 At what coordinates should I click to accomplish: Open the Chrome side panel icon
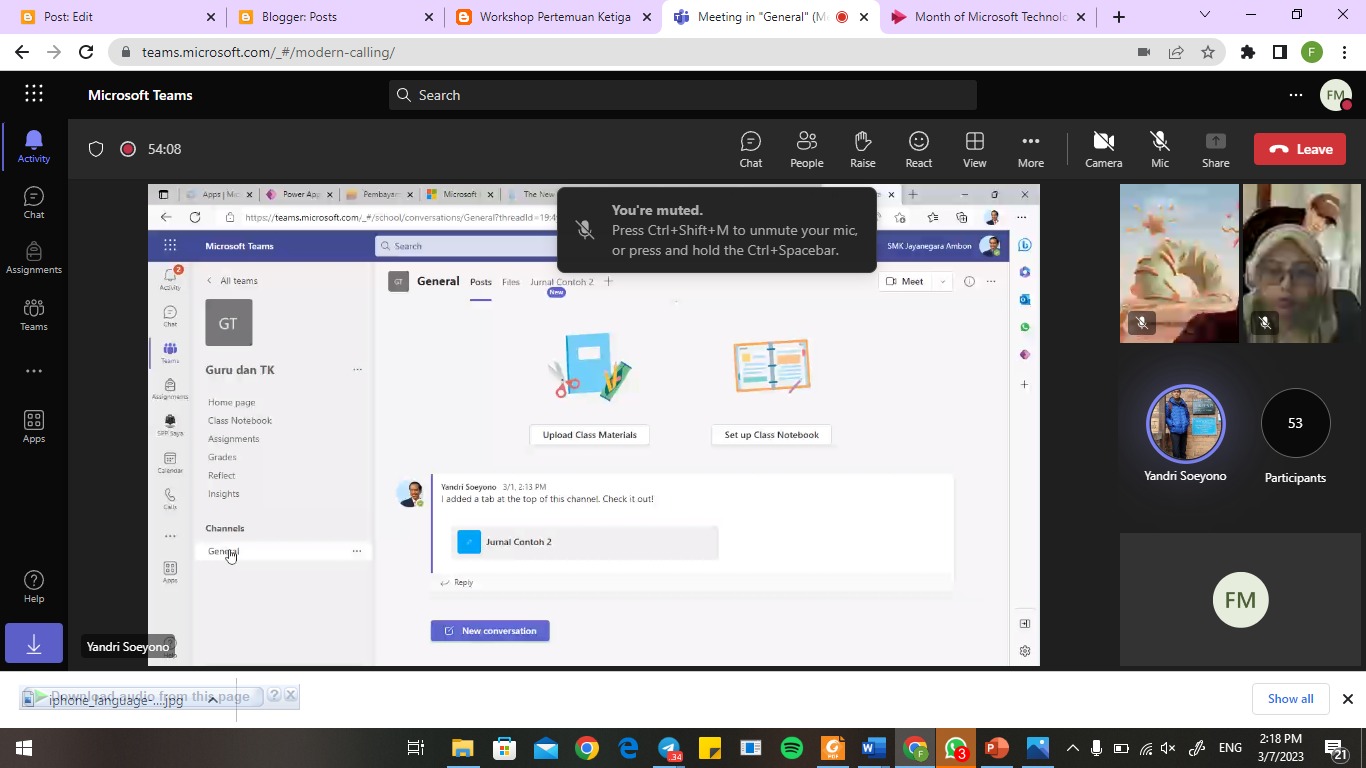(x=1280, y=52)
